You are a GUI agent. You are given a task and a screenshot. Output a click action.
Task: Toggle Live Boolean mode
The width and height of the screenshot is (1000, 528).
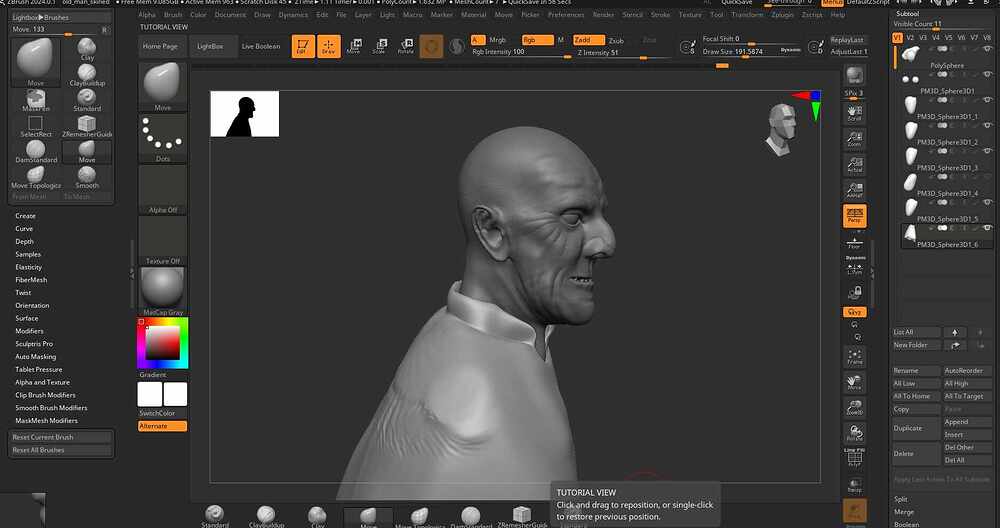tap(261, 47)
